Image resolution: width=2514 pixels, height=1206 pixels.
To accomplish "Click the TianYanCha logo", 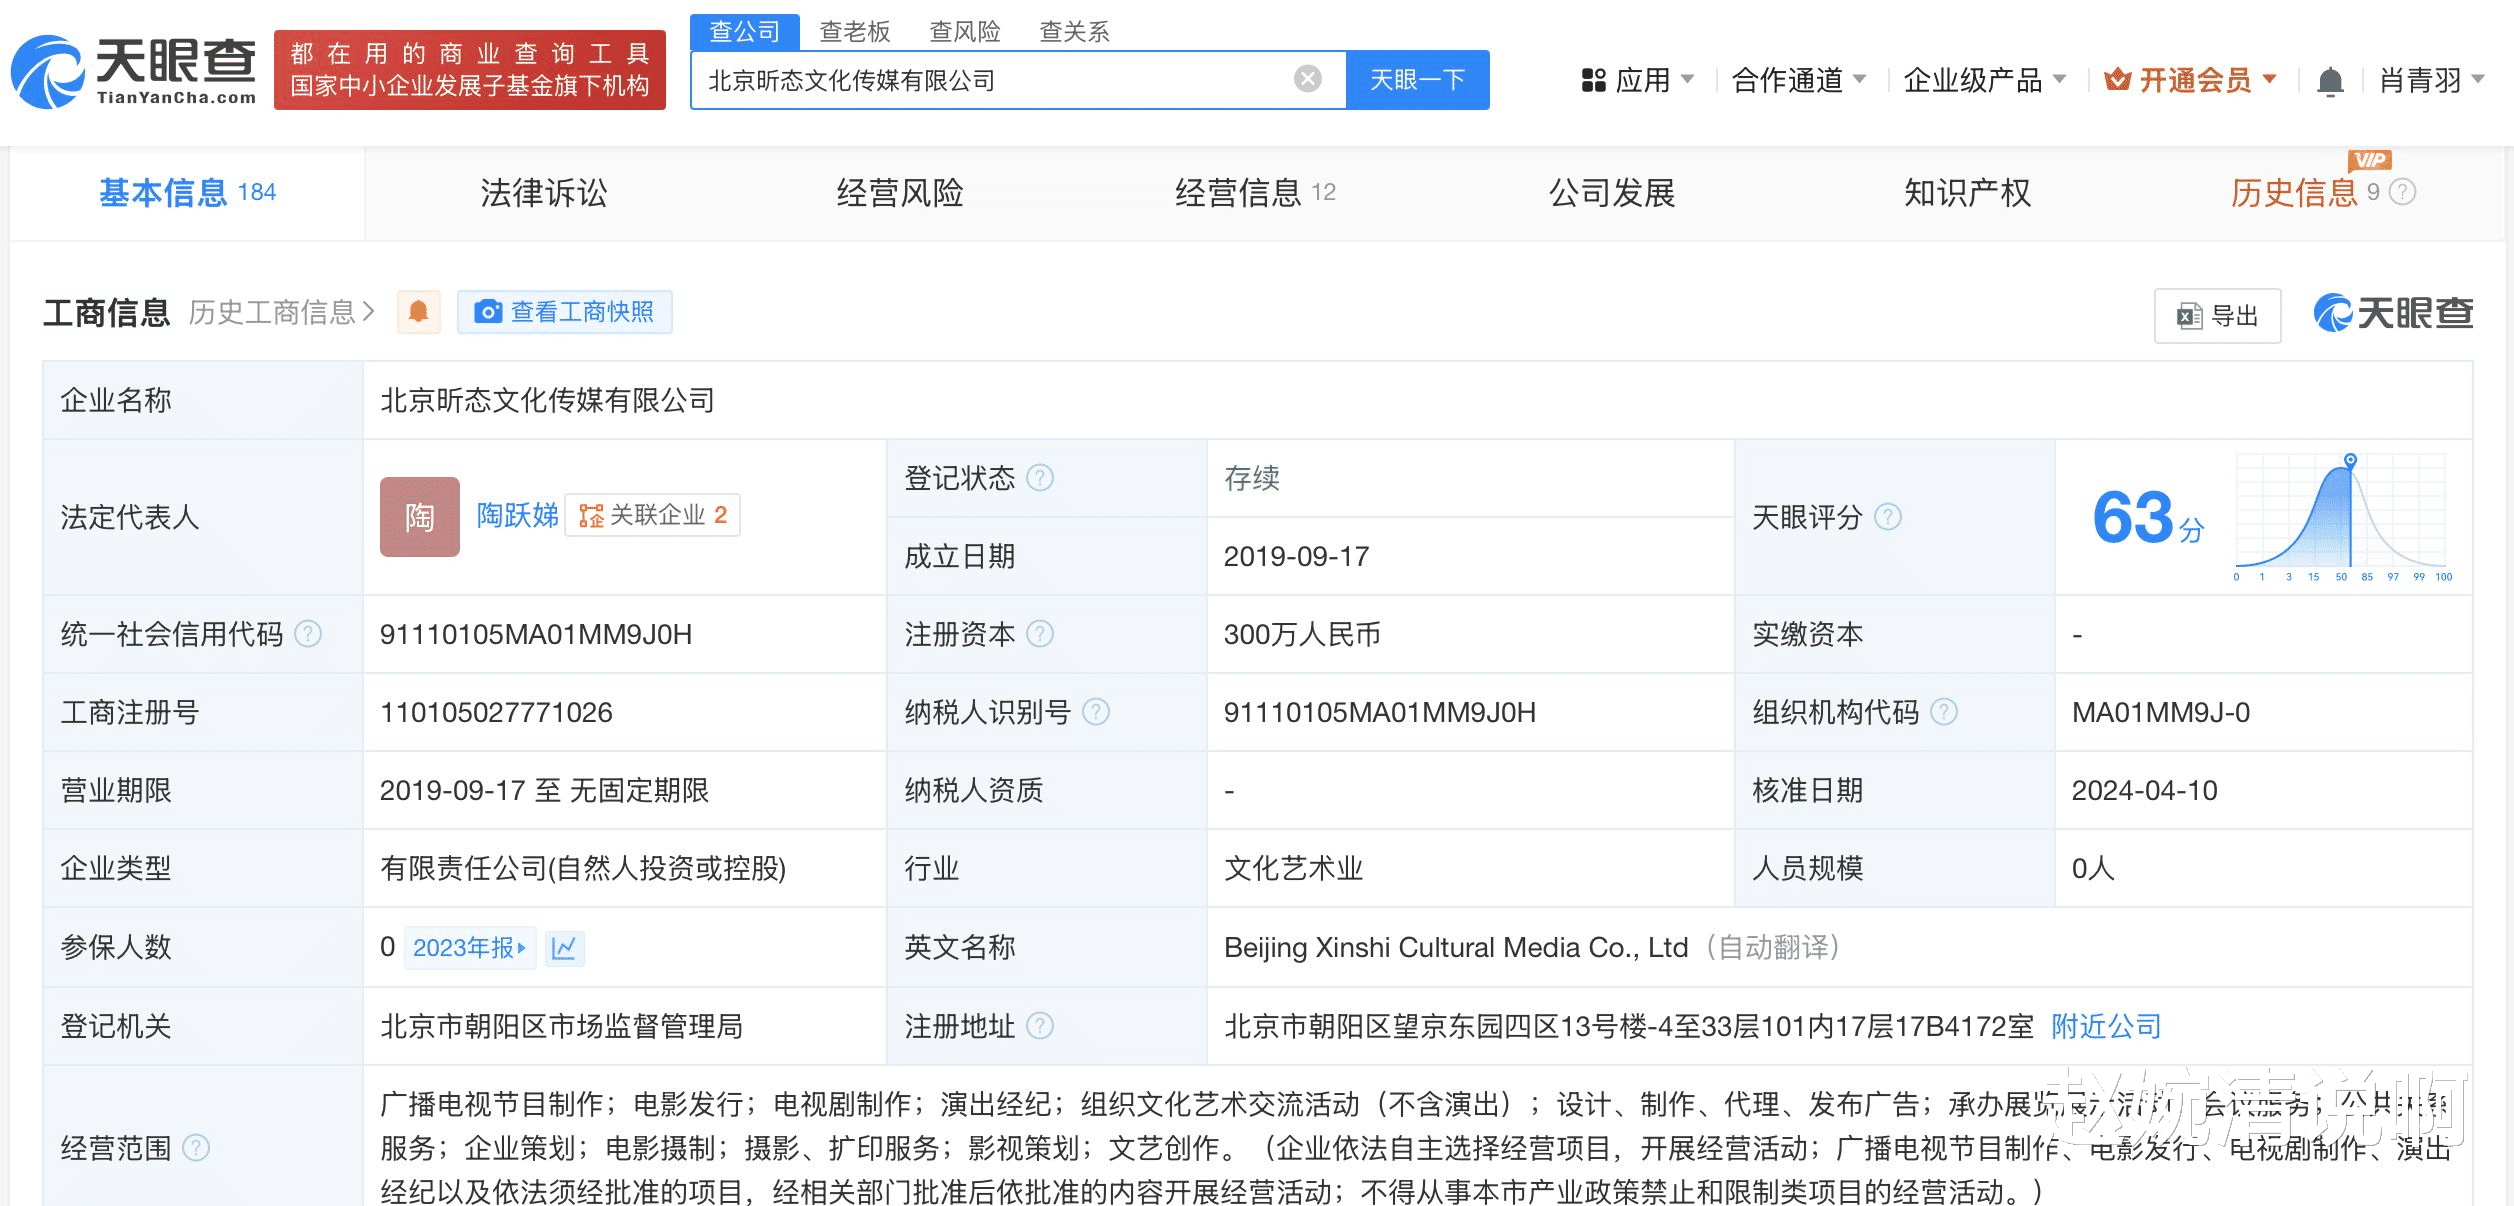I will point(134,70).
